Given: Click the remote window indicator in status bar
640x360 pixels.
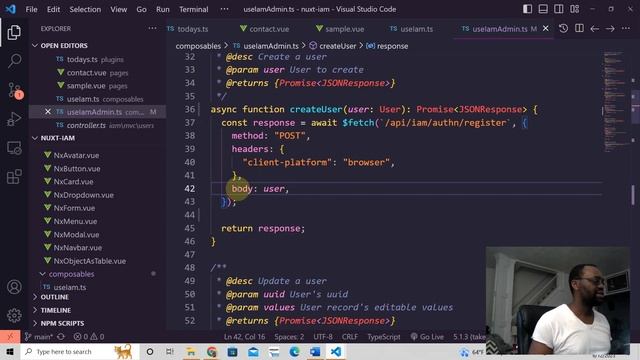Looking at the screenshot, I should tap(10, 337).
